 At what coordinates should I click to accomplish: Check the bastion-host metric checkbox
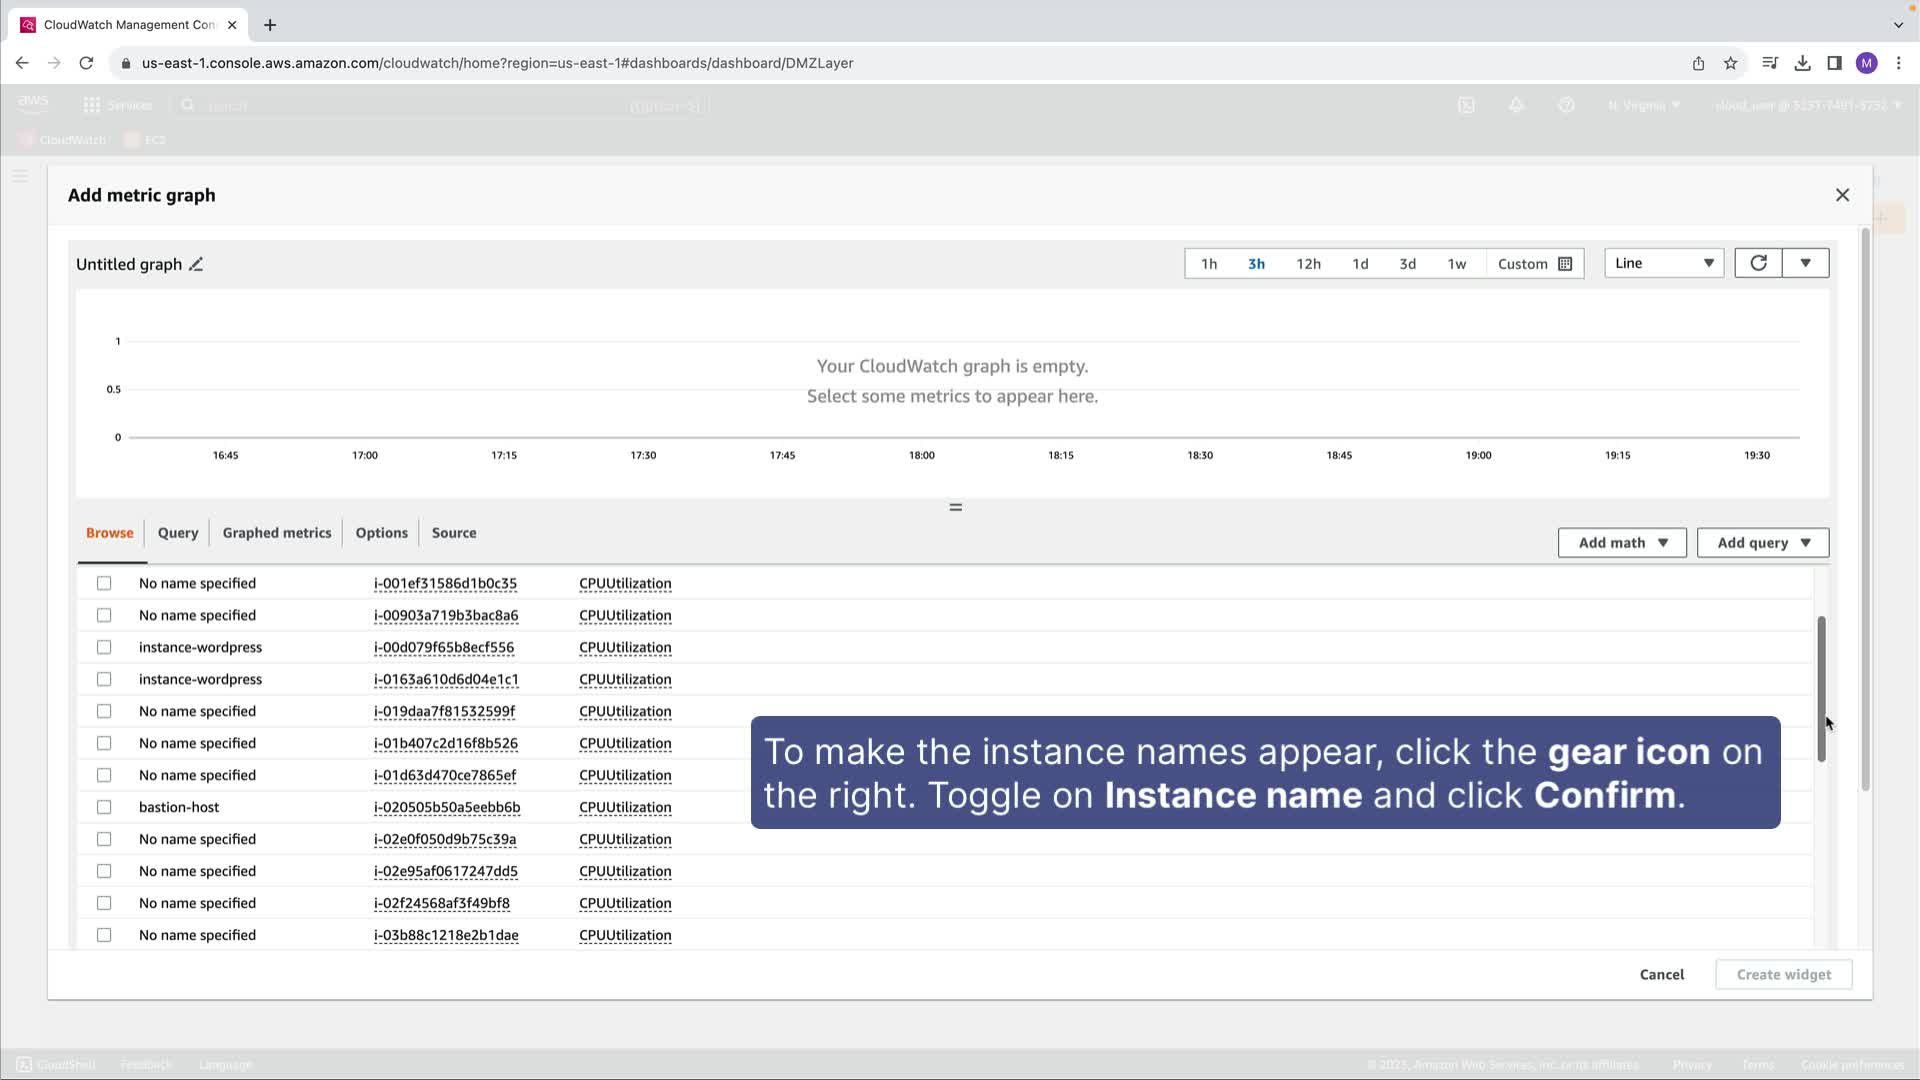click(x=104, y=807)
